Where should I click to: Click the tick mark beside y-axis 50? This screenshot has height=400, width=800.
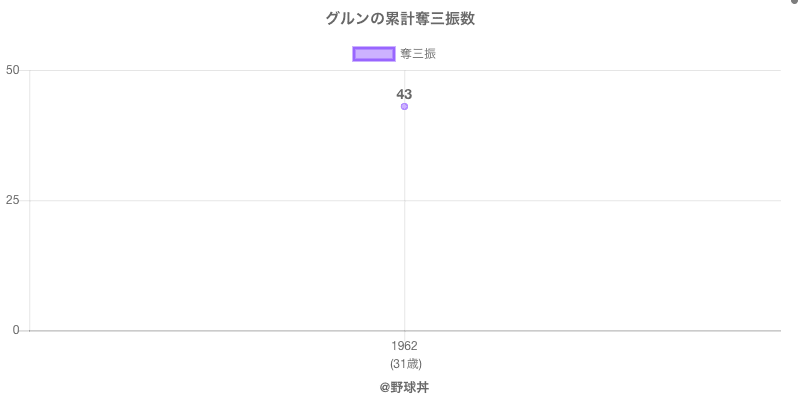25,70
